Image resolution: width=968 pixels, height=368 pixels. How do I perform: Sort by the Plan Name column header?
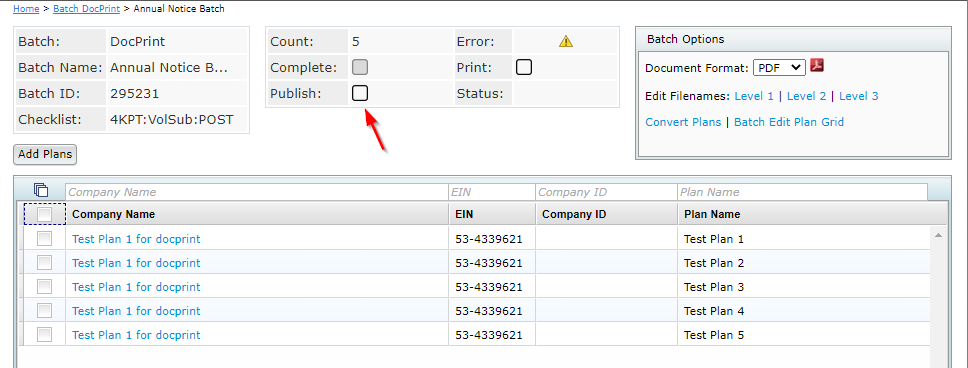(712, 214)
